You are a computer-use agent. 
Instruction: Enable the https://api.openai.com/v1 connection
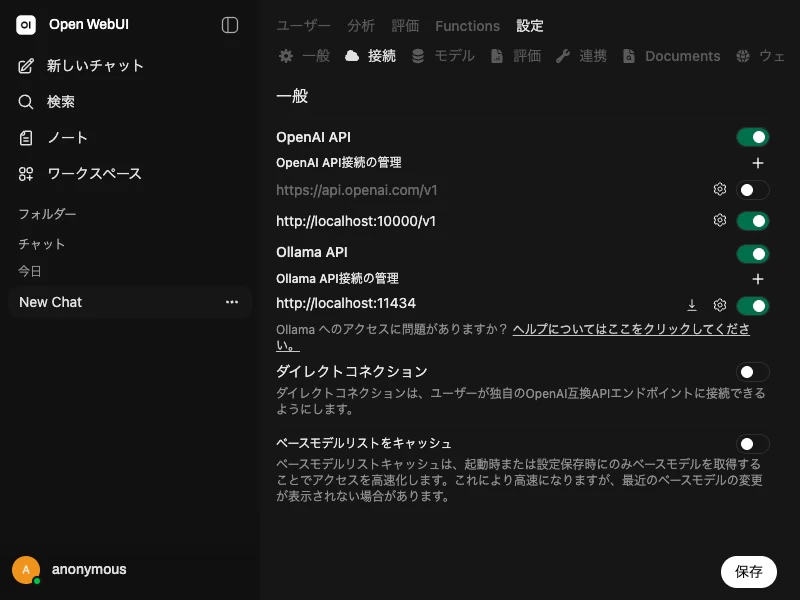pos(753,190)
